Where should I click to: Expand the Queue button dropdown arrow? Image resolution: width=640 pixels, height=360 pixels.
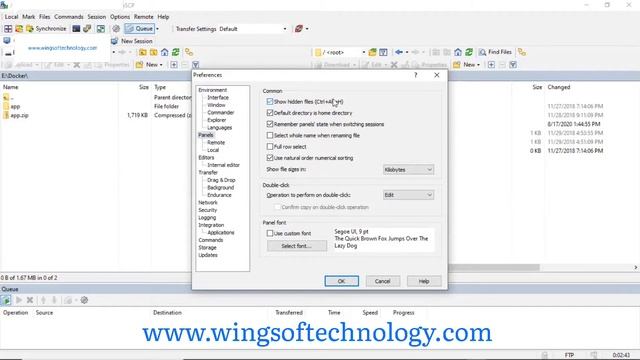click(x=158, y=29)
